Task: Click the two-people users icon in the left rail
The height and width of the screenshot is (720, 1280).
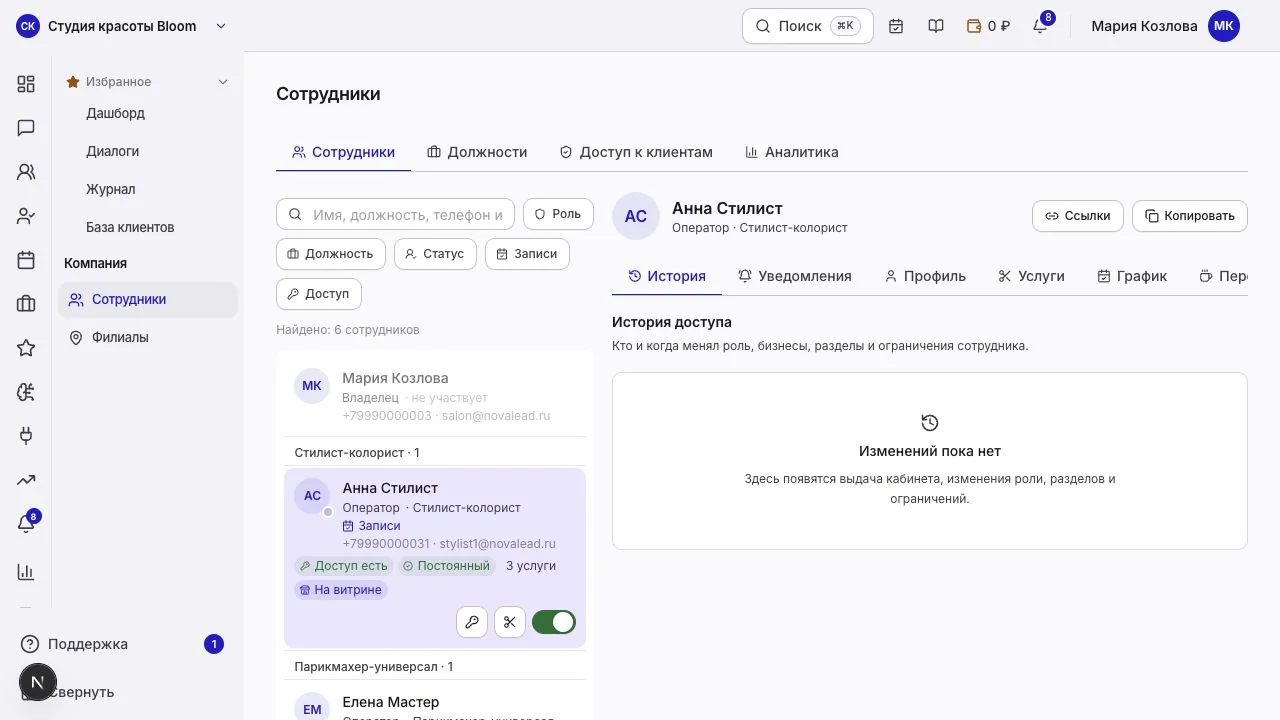Action: [26, 172]
